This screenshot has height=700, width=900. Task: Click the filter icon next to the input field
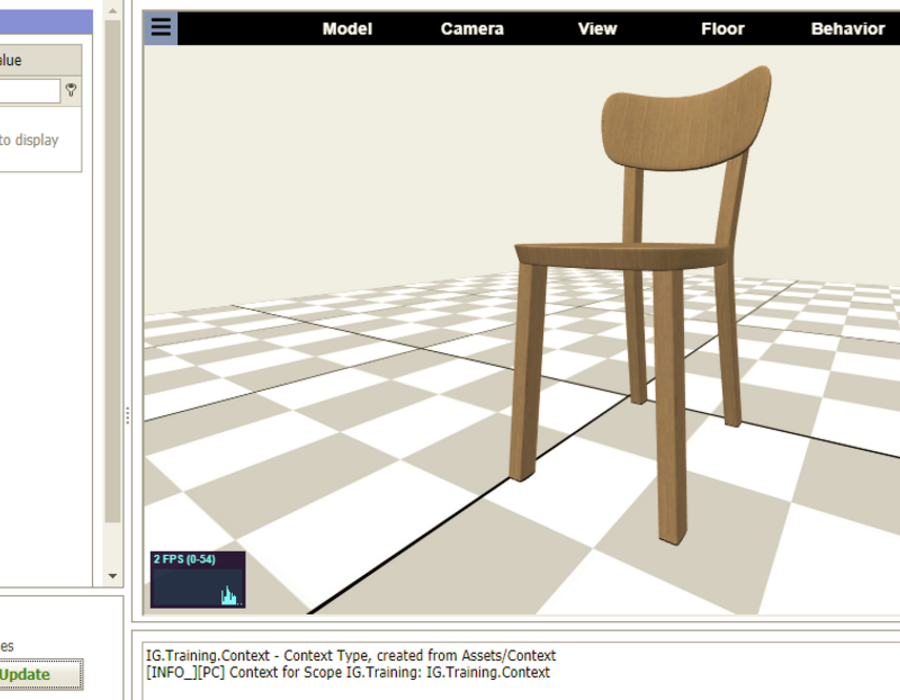pos(71,90)
